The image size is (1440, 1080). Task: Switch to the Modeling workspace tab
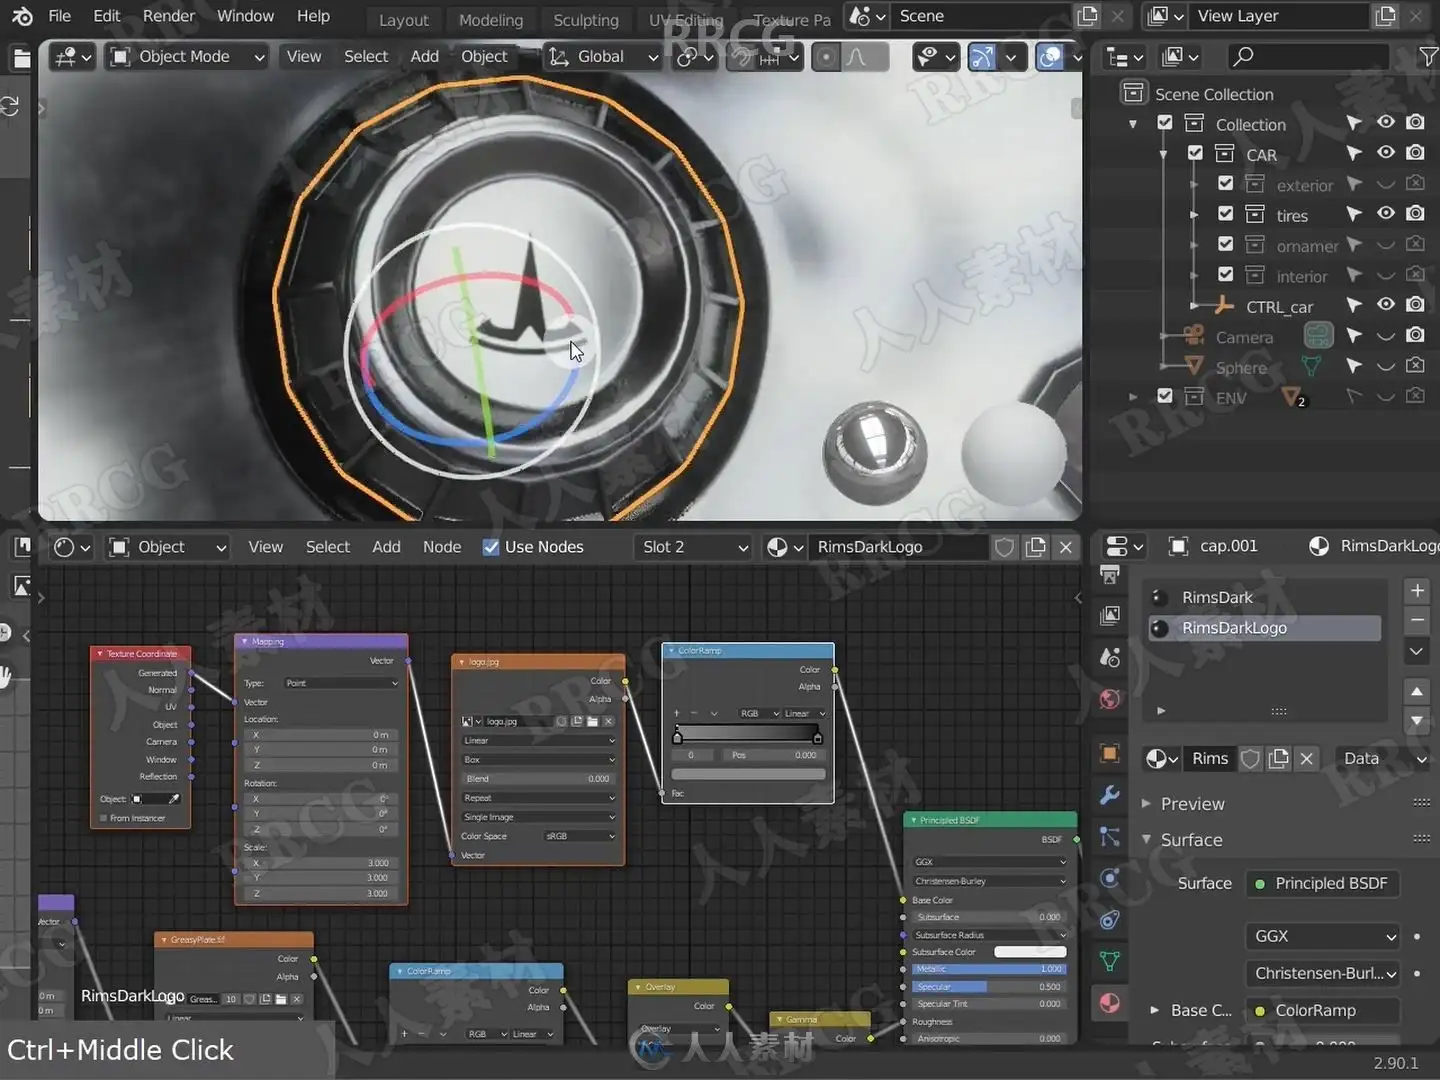click(491, 20)
